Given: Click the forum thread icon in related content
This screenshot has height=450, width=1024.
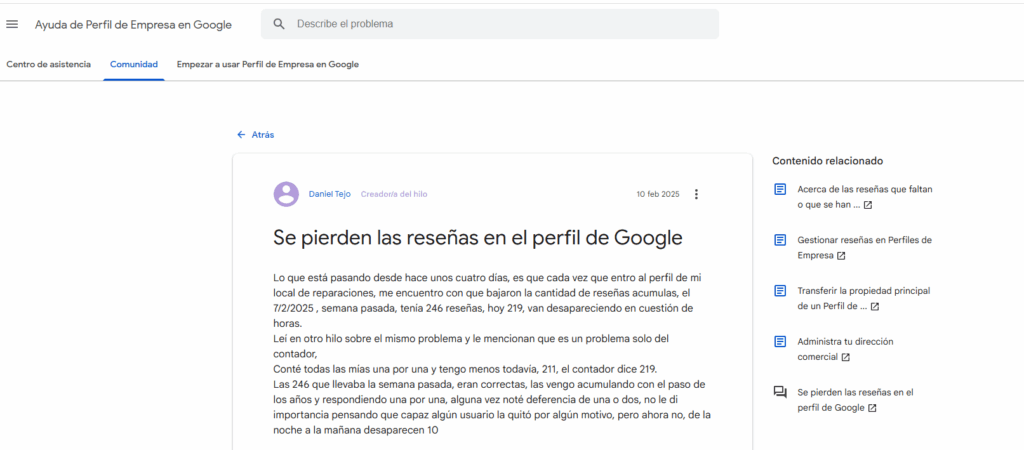Looking at the screenshot, I should point(780,393).
